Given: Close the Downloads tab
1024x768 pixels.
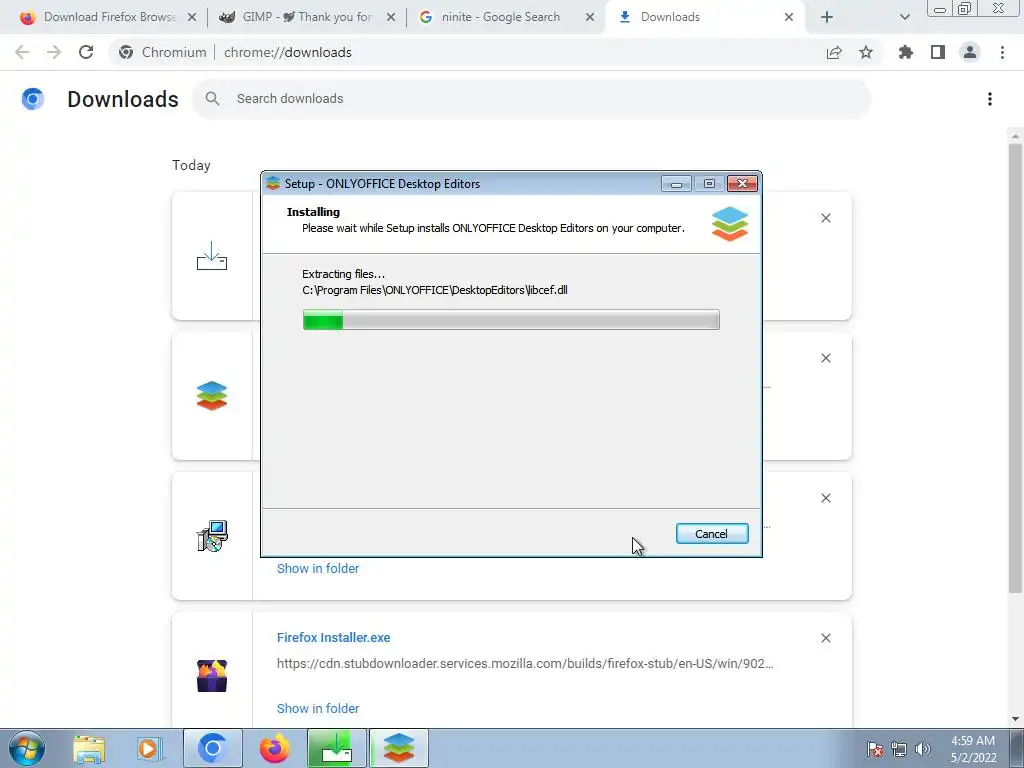Looking at the screenshot, I should tap(789, 18).
